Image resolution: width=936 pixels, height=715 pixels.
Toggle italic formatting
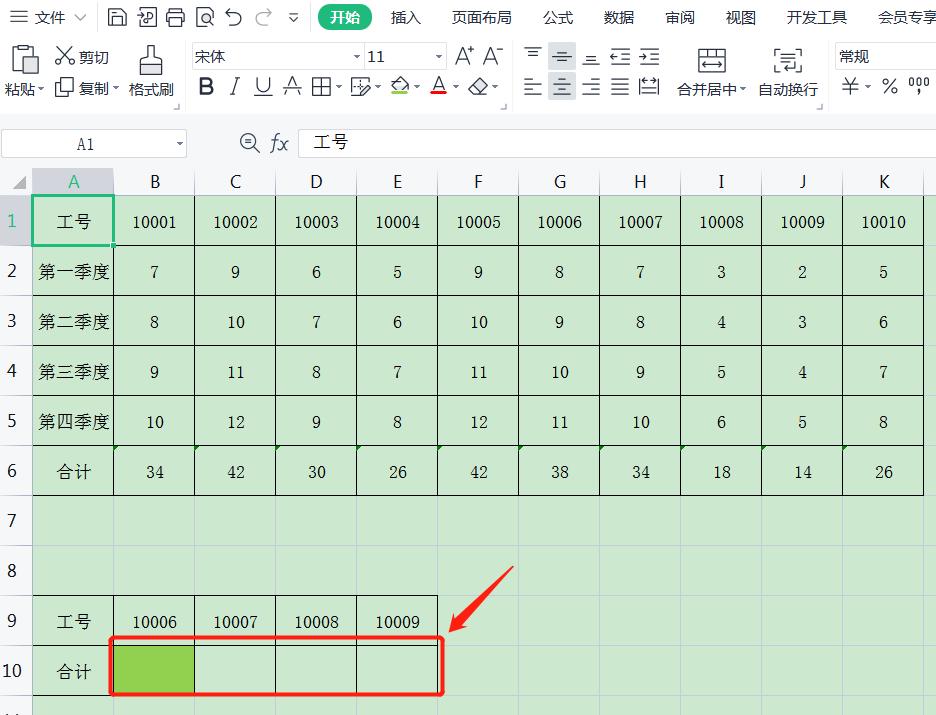[x=234, y=87]
